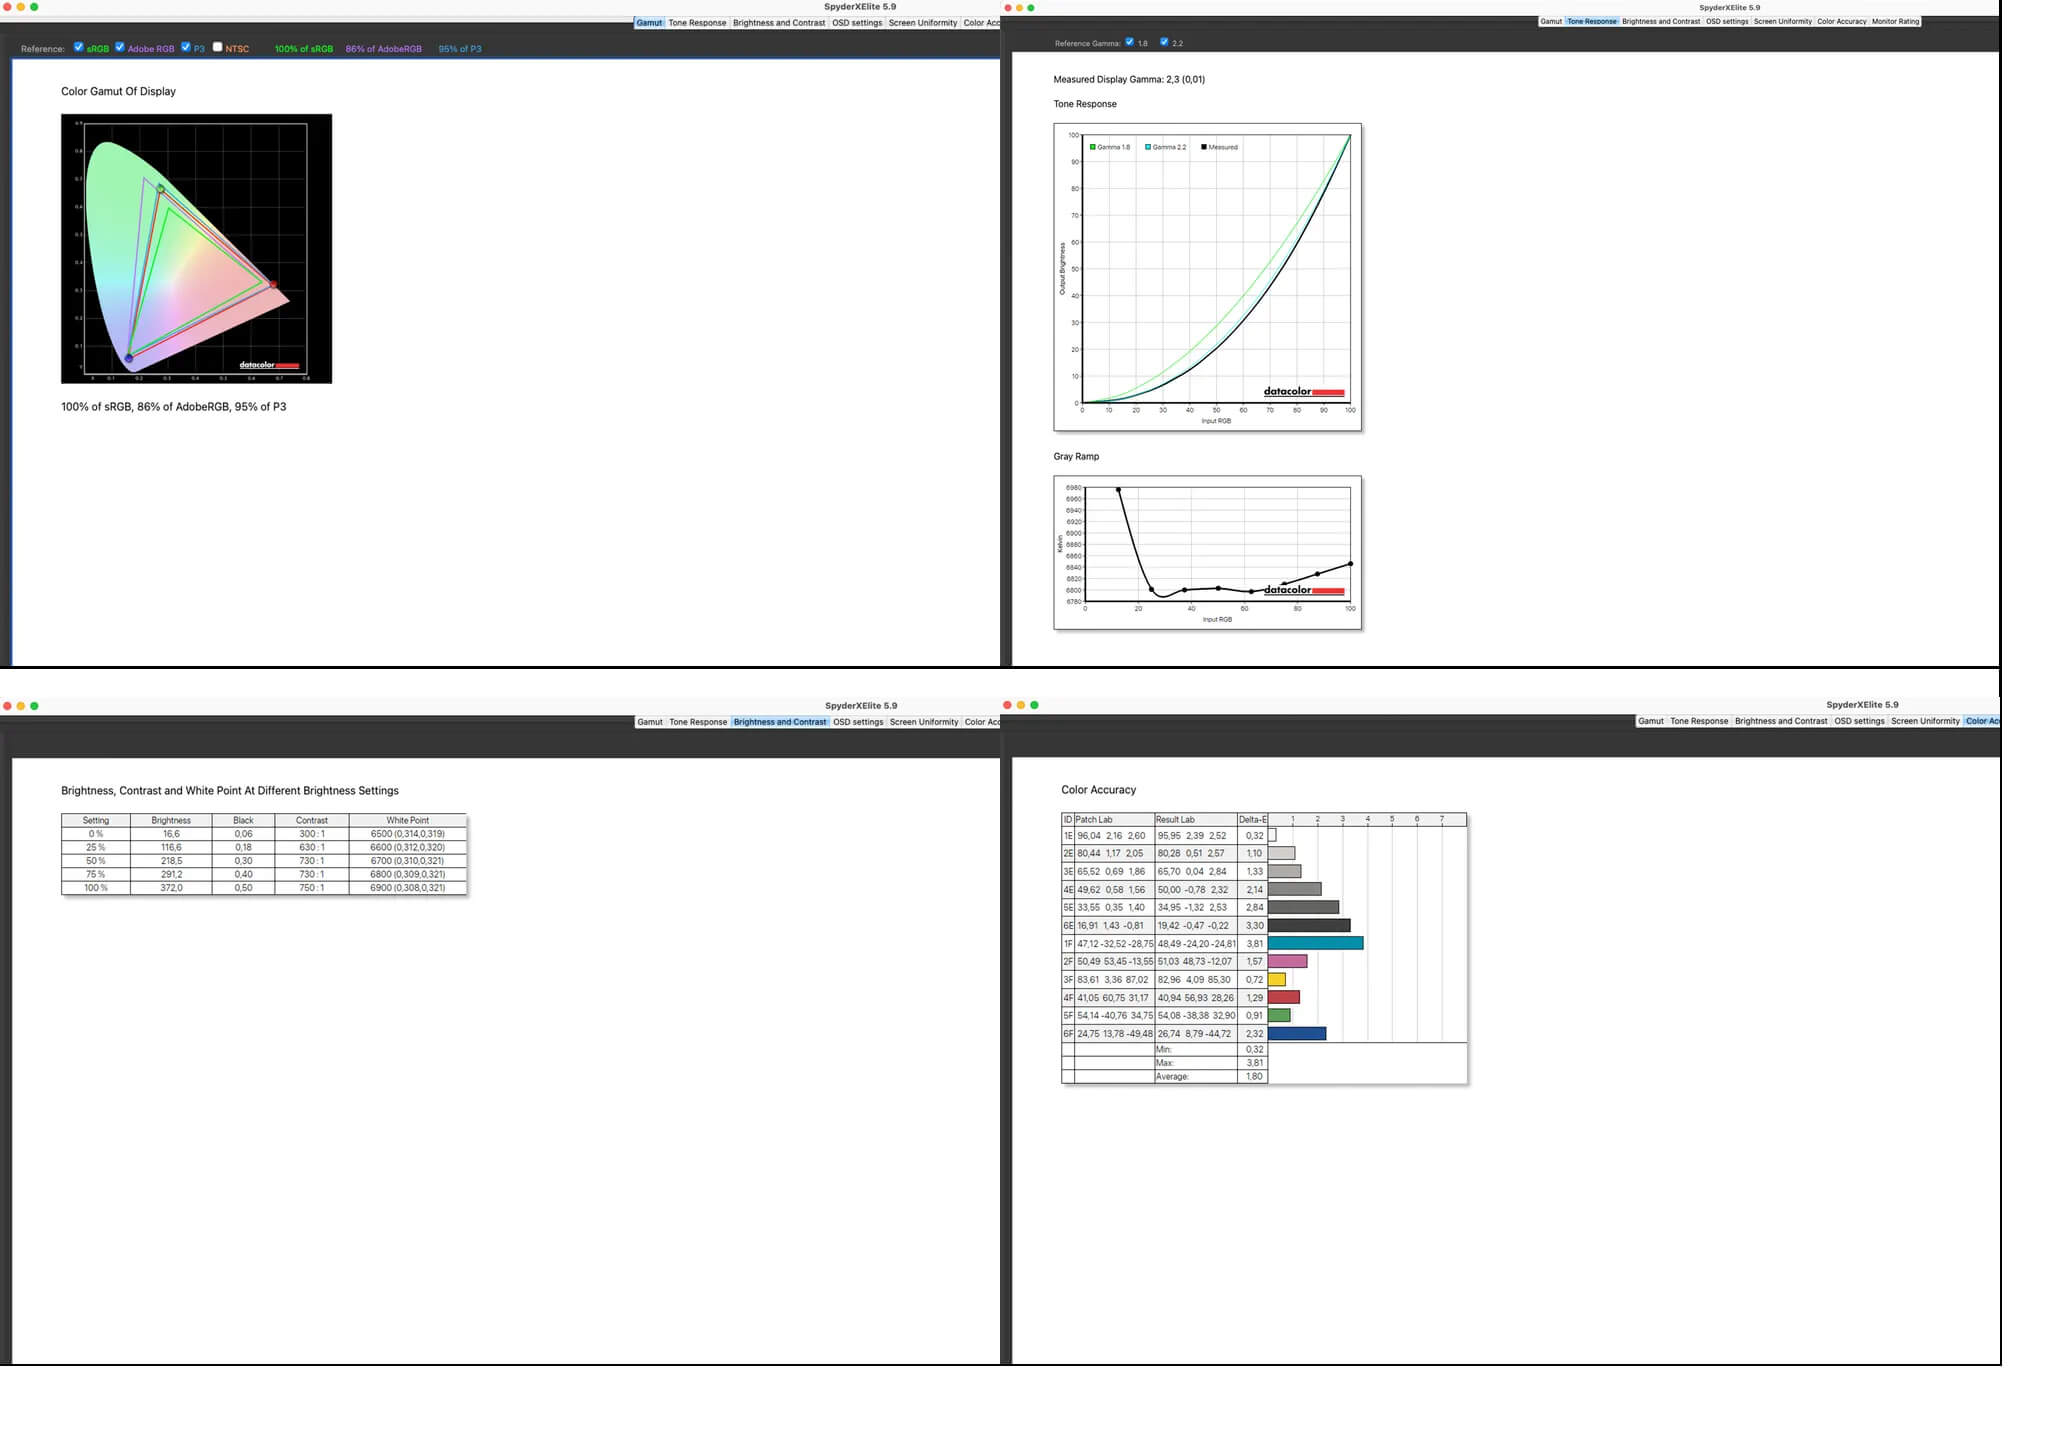Click the Tone Response curve graph

pyautogui.click(x=1207, y=277)
